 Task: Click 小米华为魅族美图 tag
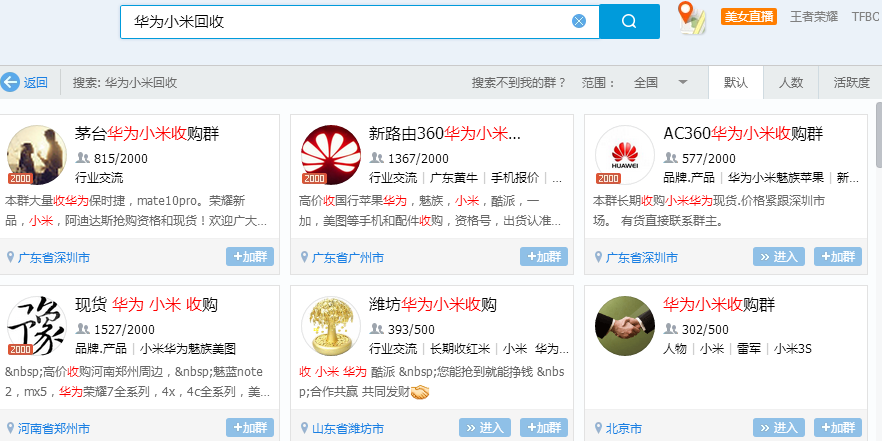[x=188, y=349]
